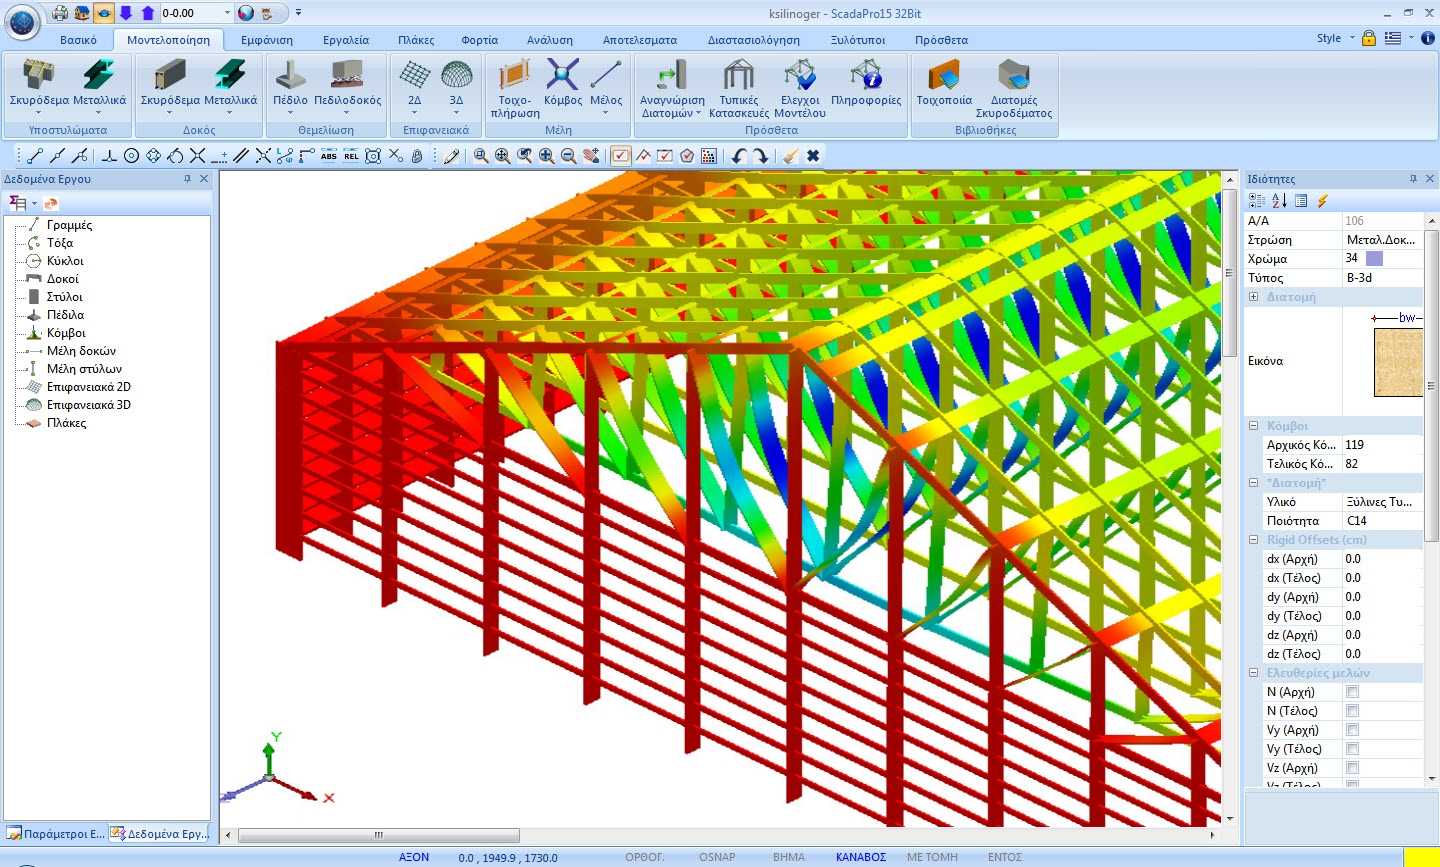Screen dimensions: 1440x867
Task: Open the Παράμετροι Ε... bottom tab
Action: pos(56,833)
